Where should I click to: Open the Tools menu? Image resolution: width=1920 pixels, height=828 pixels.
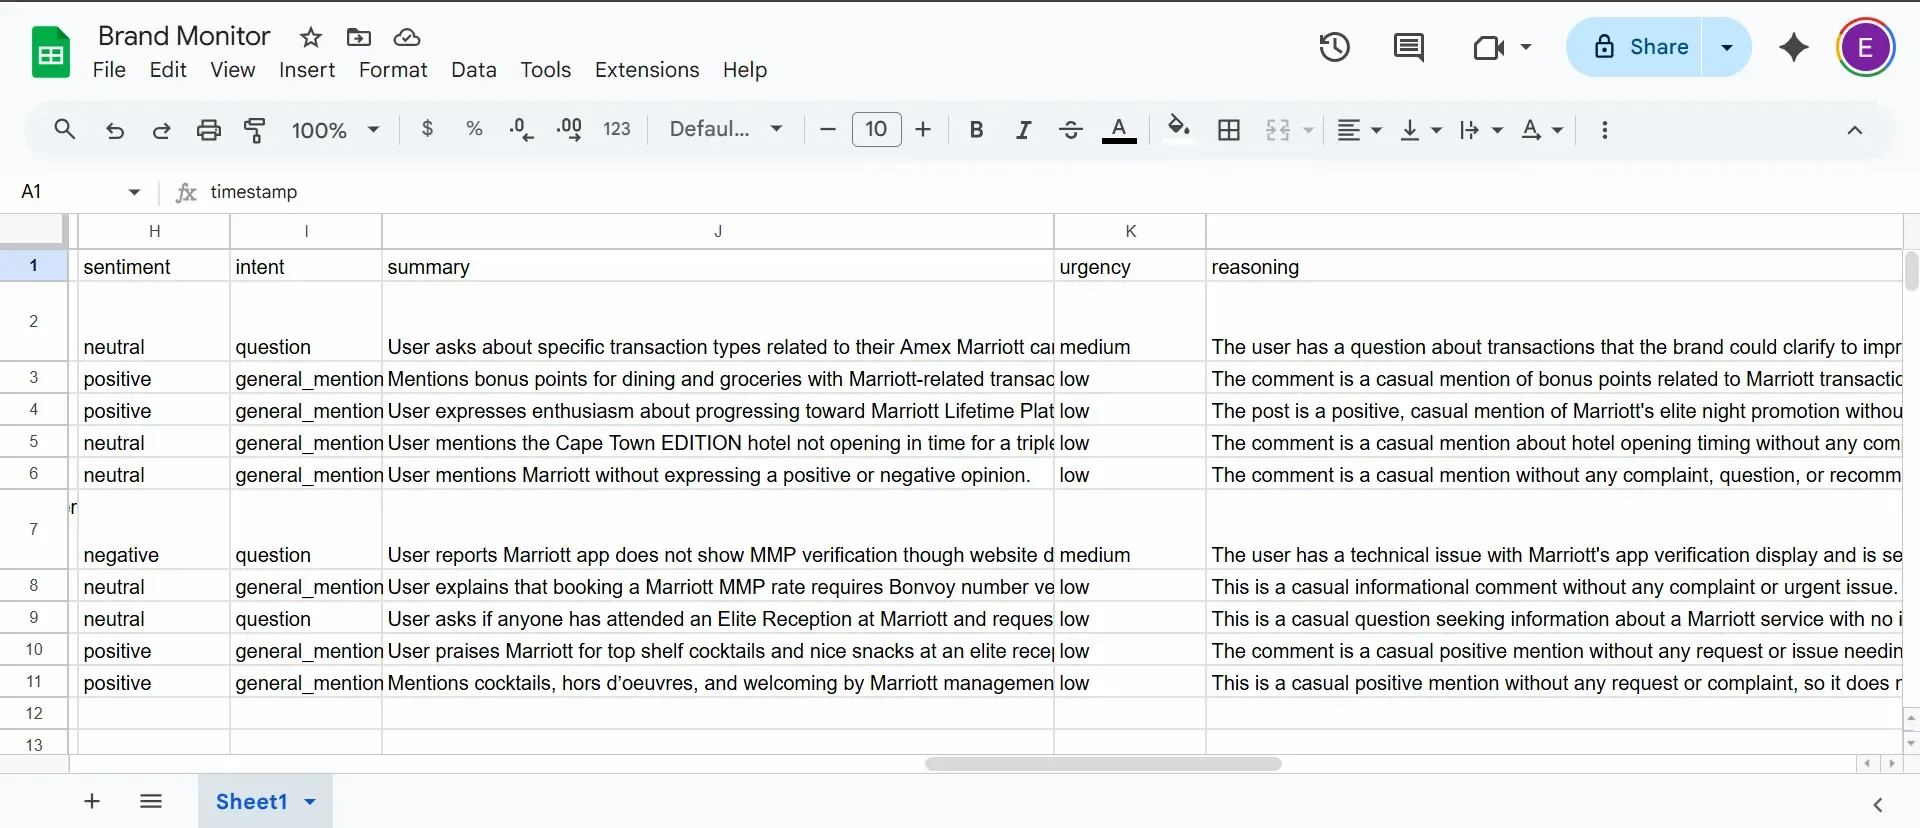click(545, 70)
